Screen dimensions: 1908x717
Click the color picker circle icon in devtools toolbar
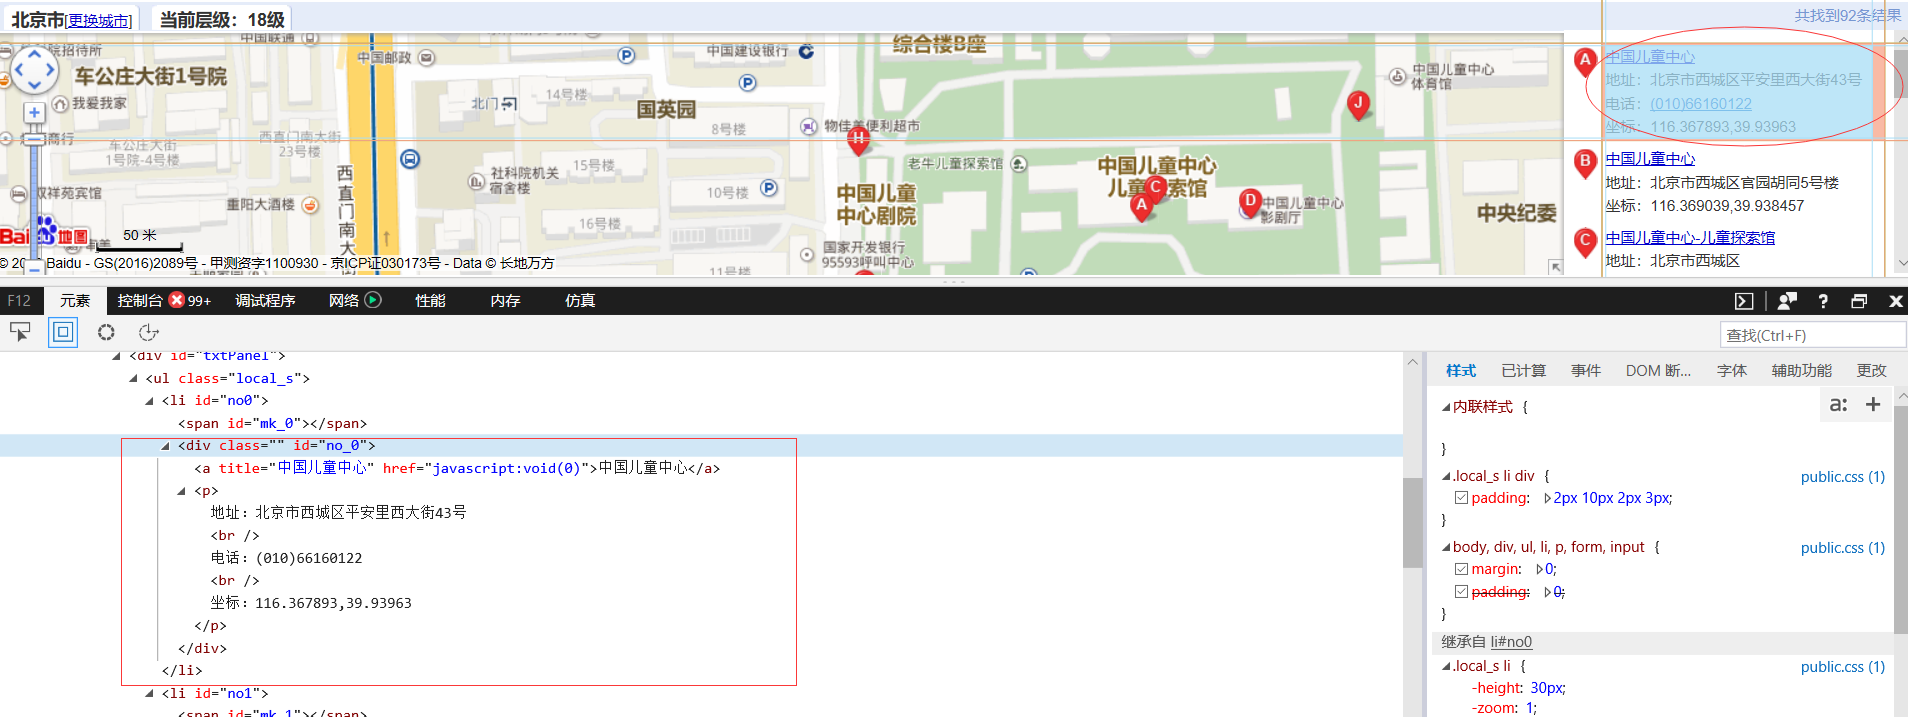pos(106,332)
